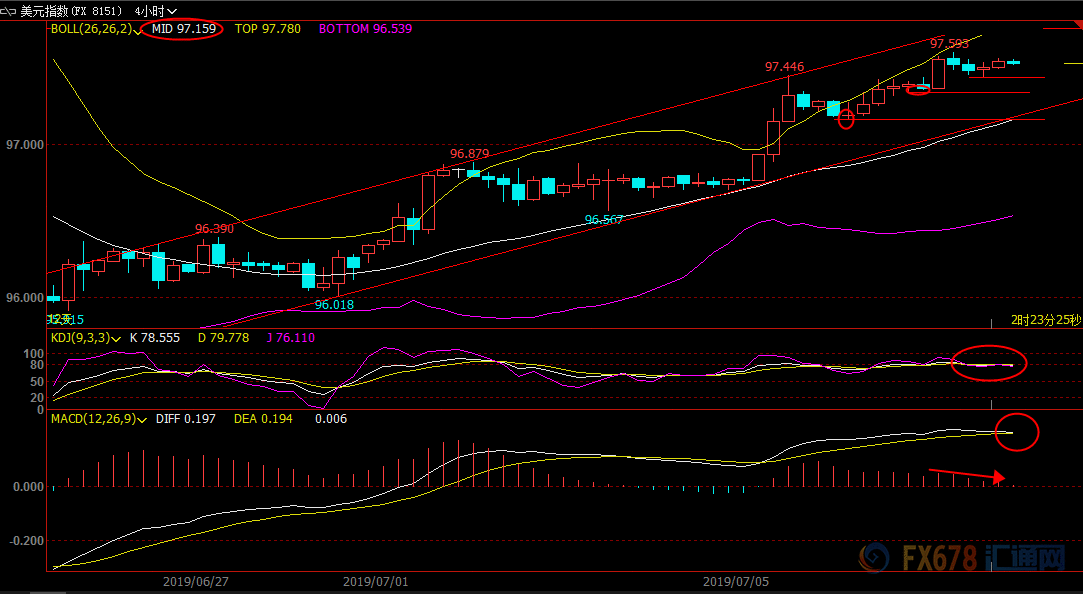
Task: Click the circled MID 97.159 value
Action: [184, 29]
